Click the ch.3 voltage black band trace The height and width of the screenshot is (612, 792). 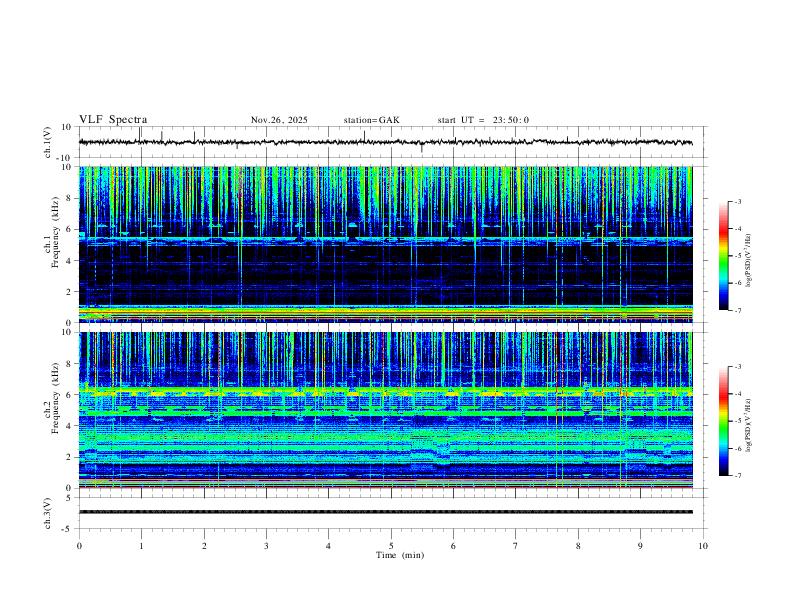[386, 512]
